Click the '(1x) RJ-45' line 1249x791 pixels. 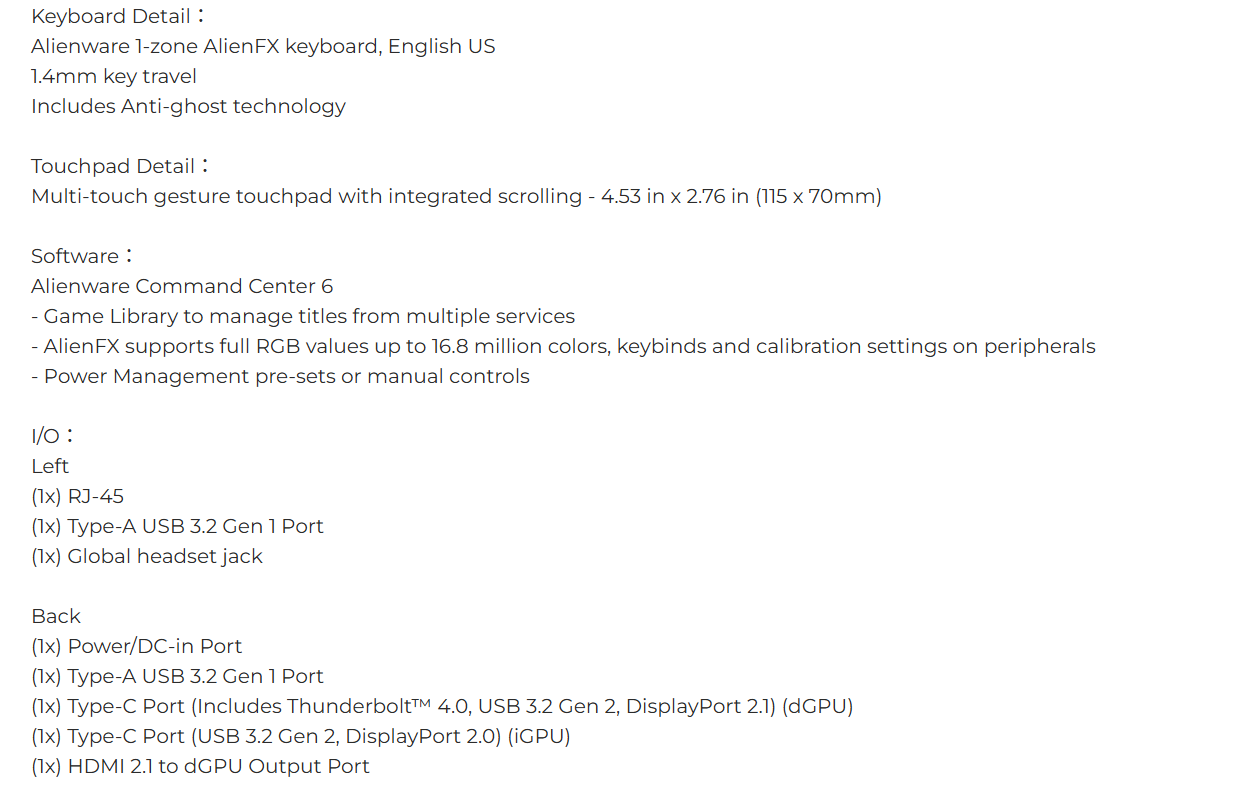77,497
